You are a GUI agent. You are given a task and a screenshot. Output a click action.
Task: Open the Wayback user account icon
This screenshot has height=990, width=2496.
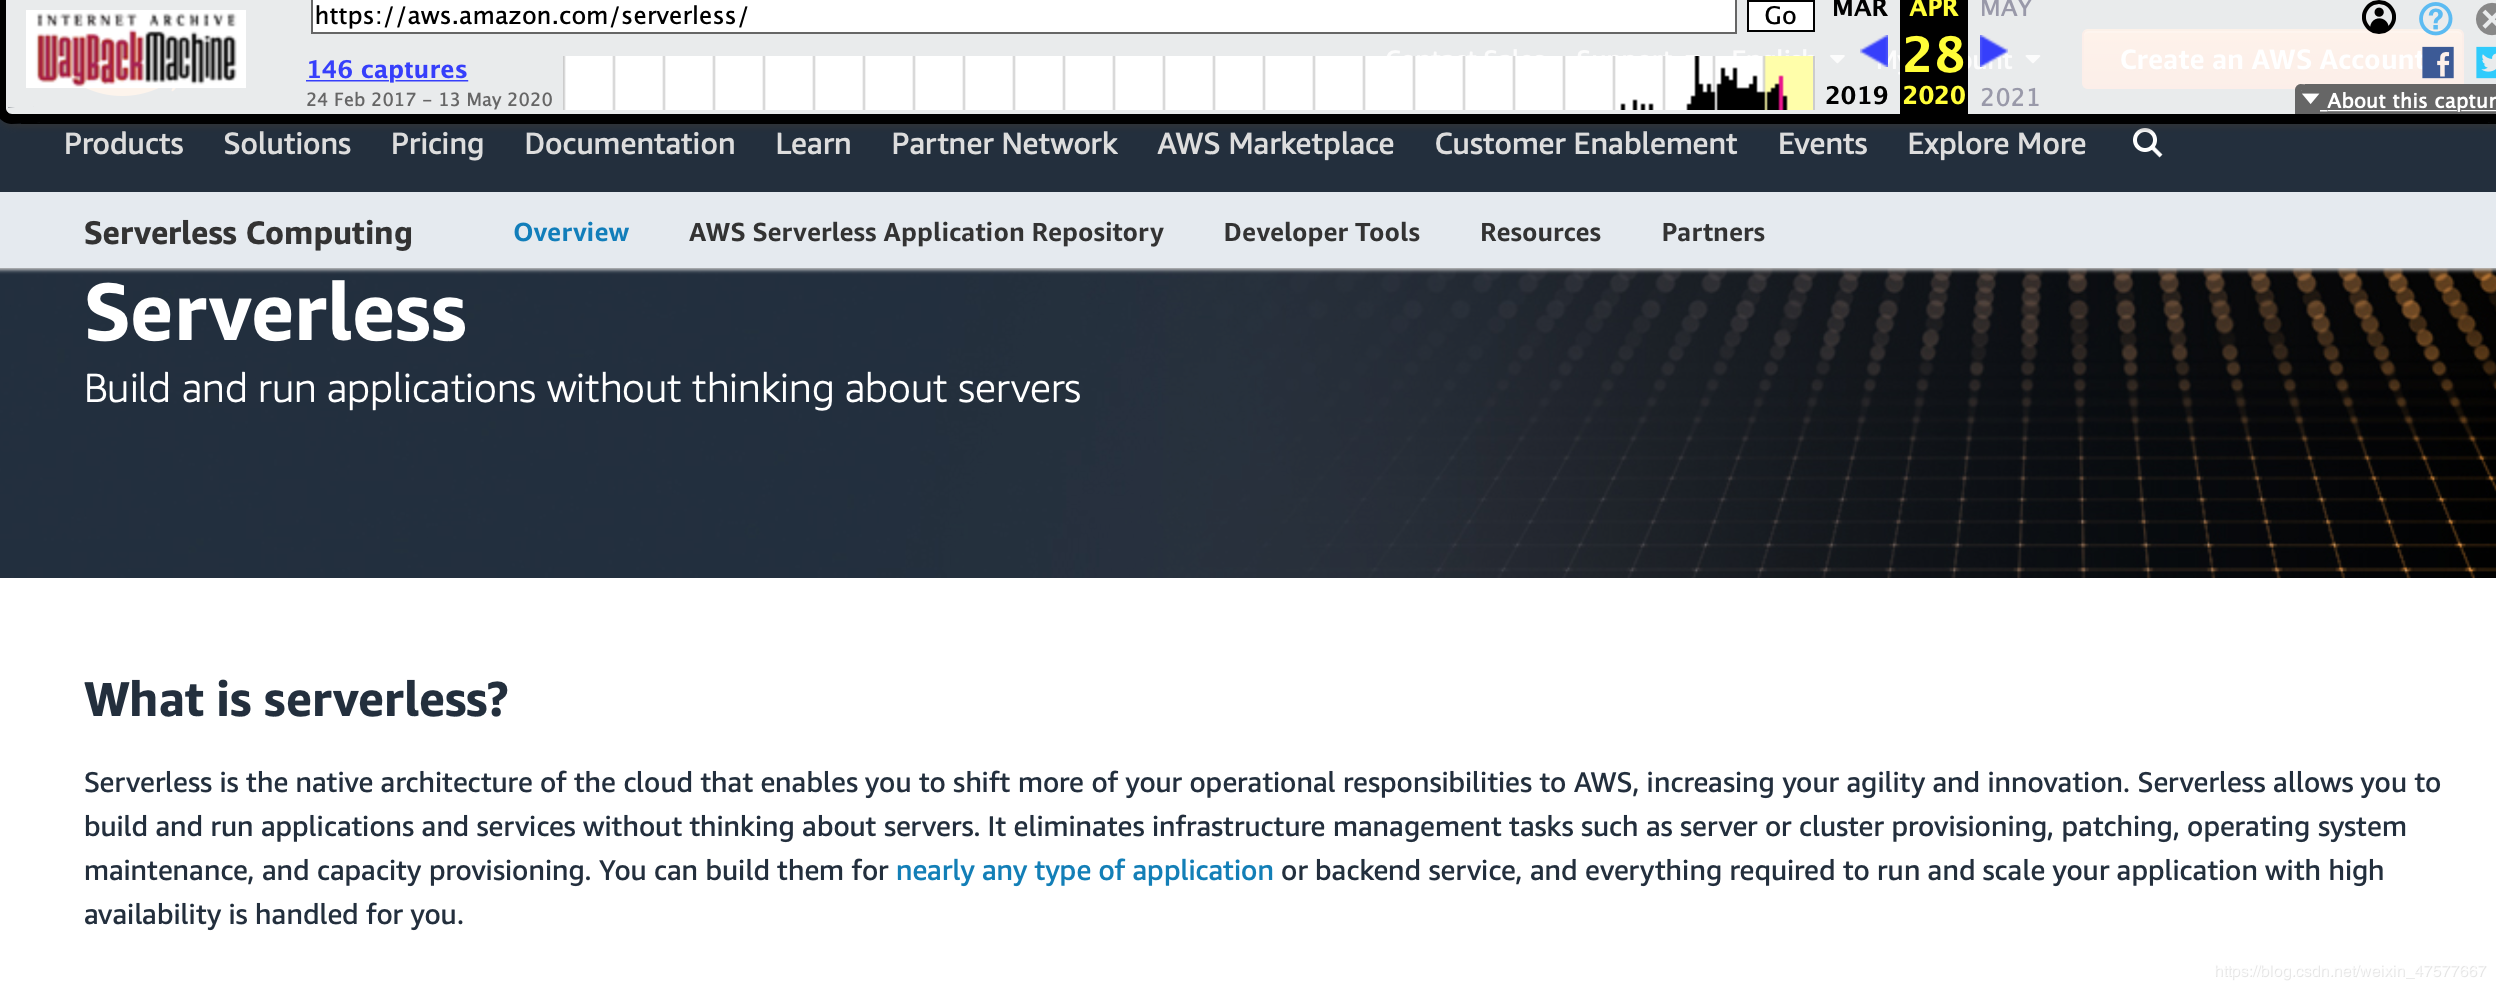(2378, 17)
